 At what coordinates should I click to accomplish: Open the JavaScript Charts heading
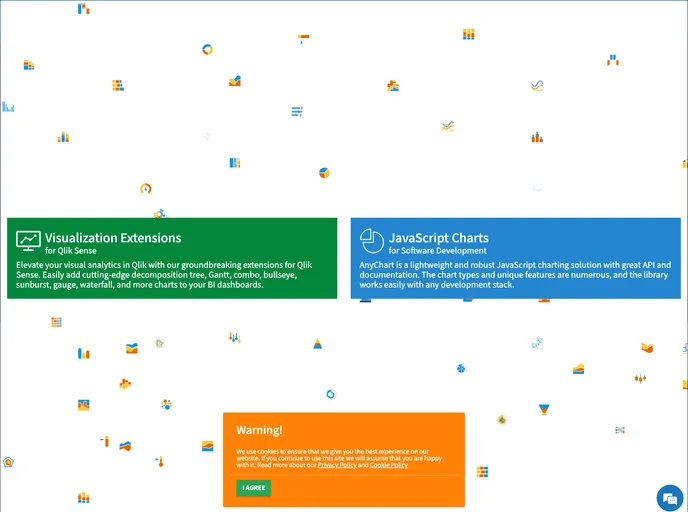click(x=439, y=238)
